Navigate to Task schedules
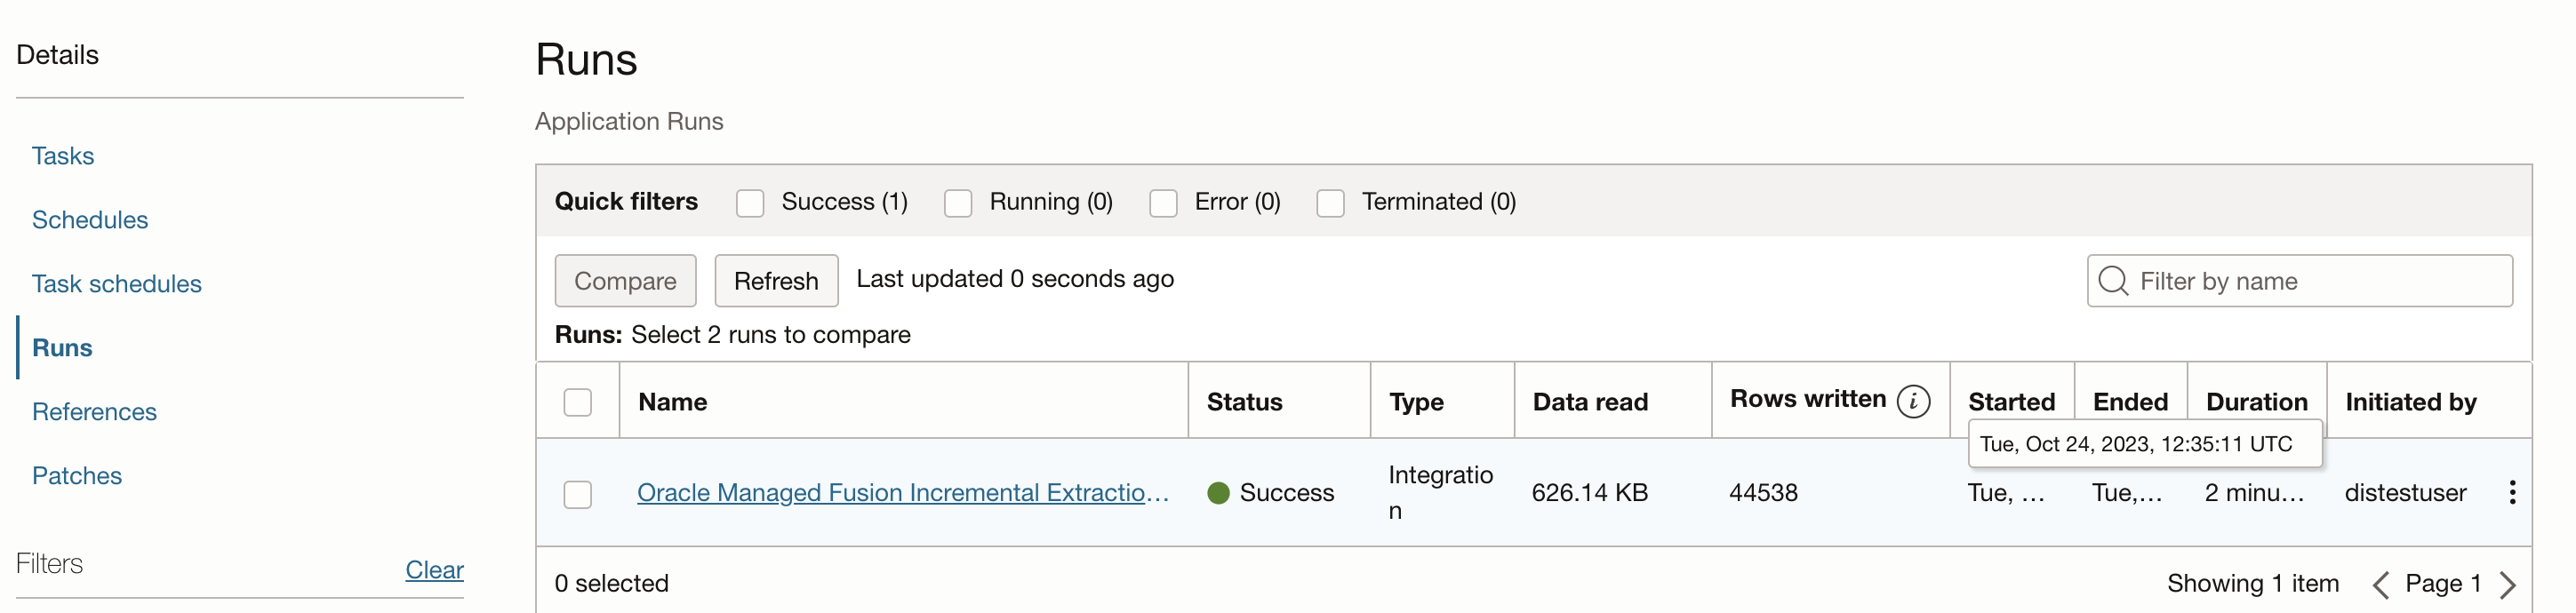The width and height of the screenshot is (2576, 613). [x=117, y=284]
